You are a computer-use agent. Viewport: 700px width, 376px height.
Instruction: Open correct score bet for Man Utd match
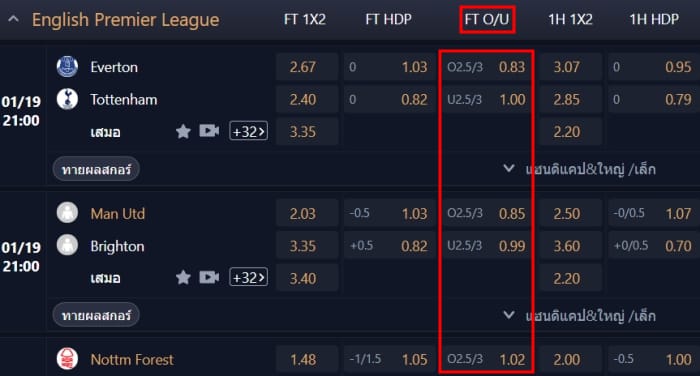pos(96,316)
